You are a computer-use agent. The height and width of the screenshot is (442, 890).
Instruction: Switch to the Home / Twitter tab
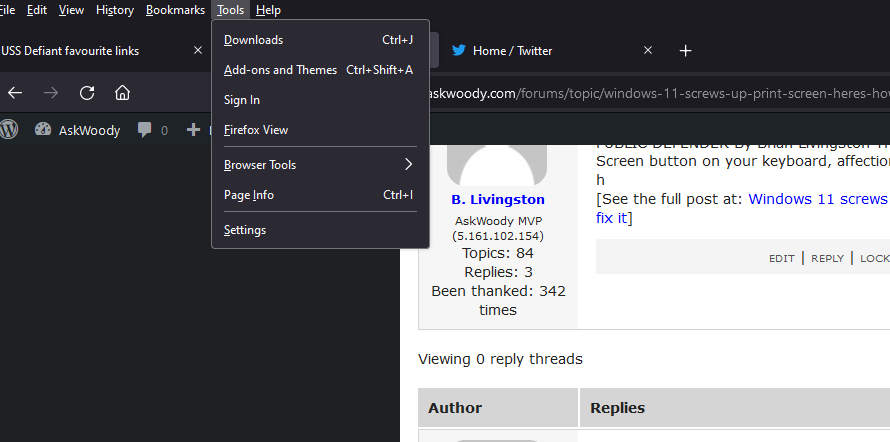click(x=540, y=50)
